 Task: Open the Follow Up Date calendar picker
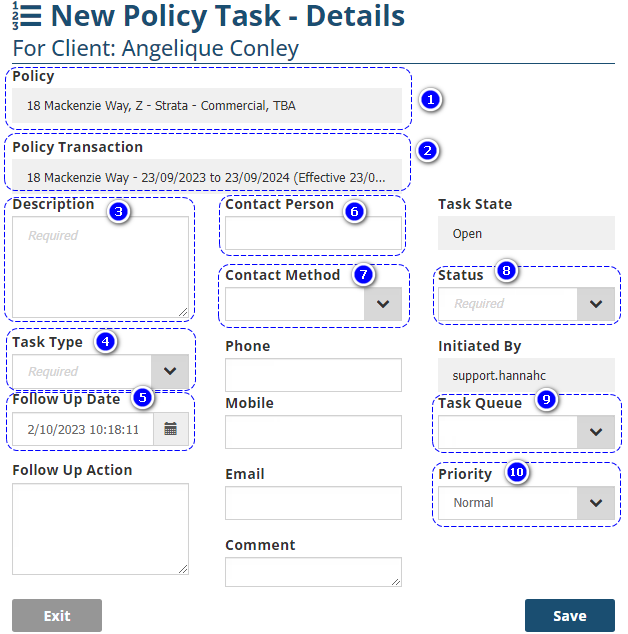coord(171,428)
